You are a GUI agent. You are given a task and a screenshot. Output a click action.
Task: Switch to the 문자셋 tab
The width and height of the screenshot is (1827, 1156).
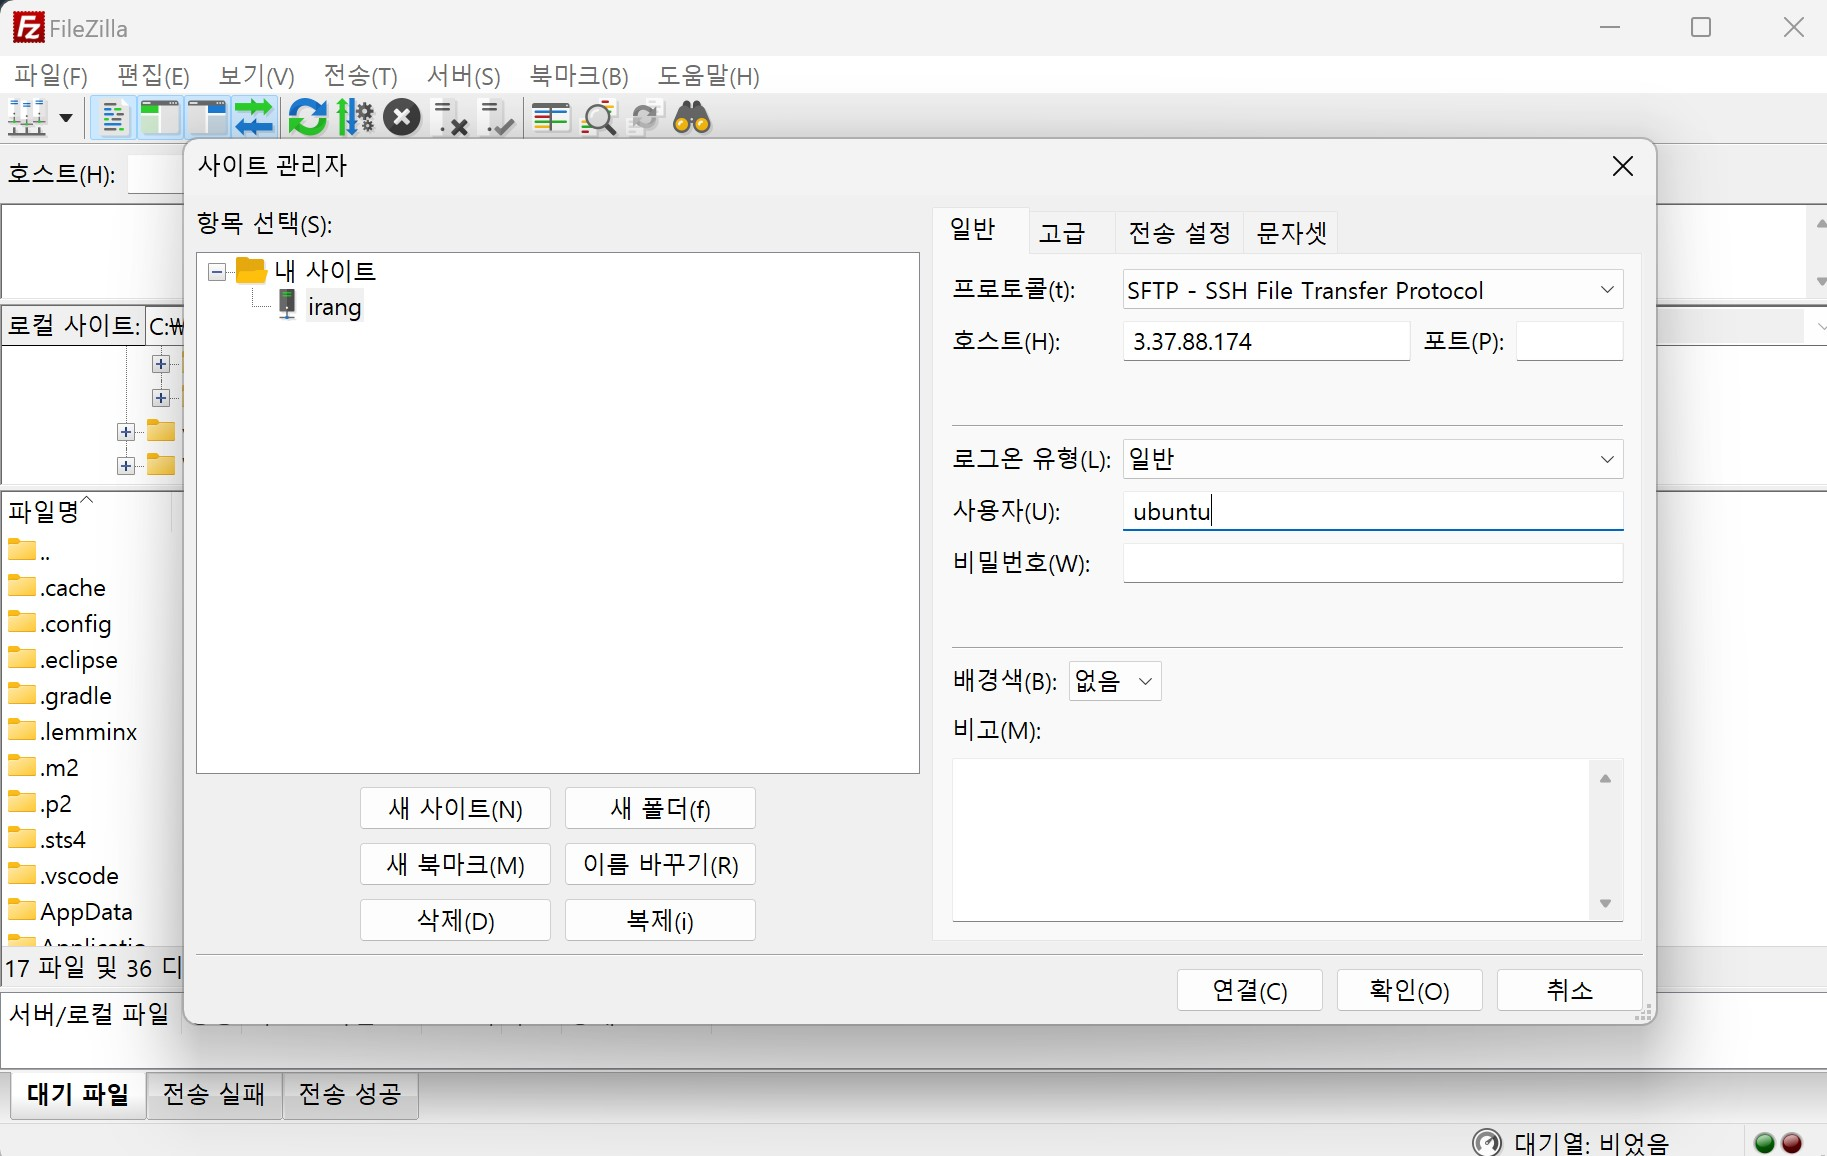(1291, 233)
